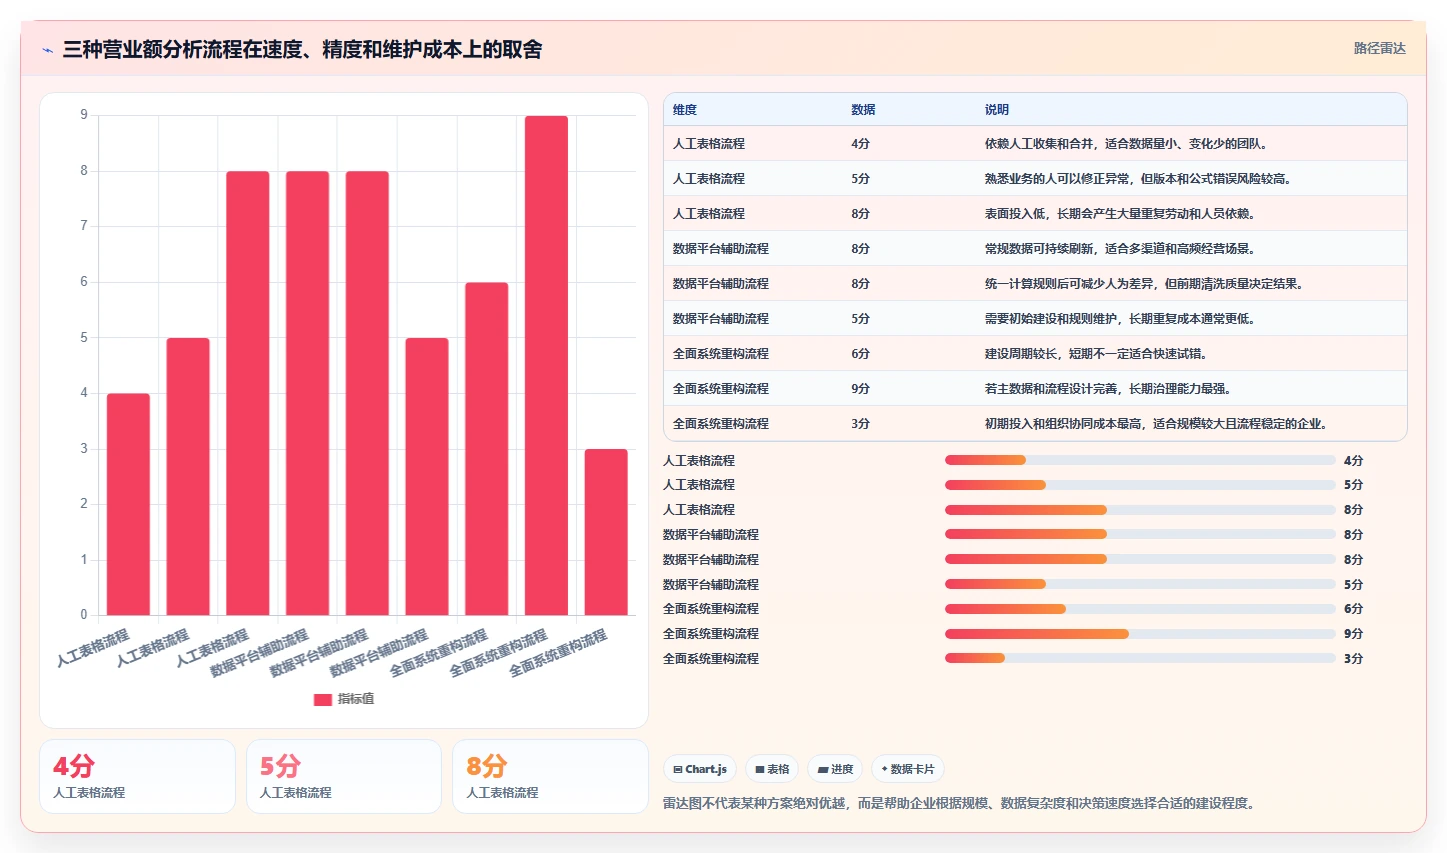The image size is (1447, 853).
Task: Click the description 表面投入低
Action: [x=1120, y=214]
